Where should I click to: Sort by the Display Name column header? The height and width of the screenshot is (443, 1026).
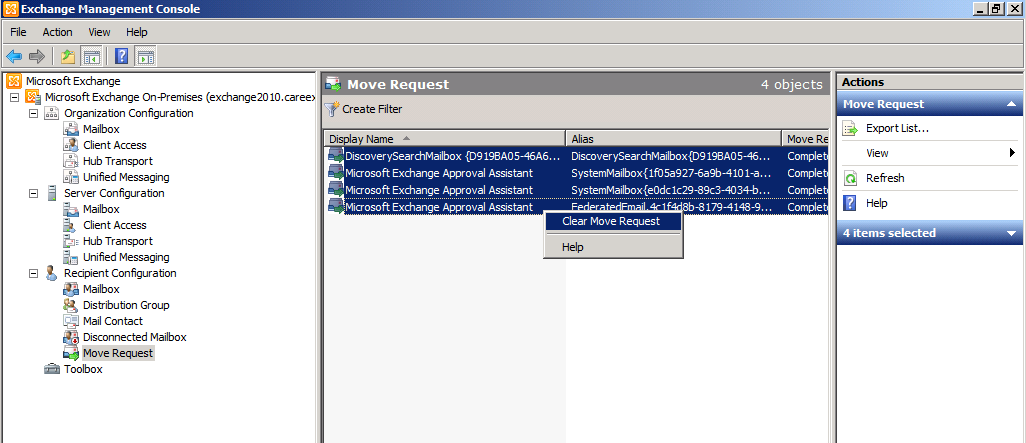(444, 139)
